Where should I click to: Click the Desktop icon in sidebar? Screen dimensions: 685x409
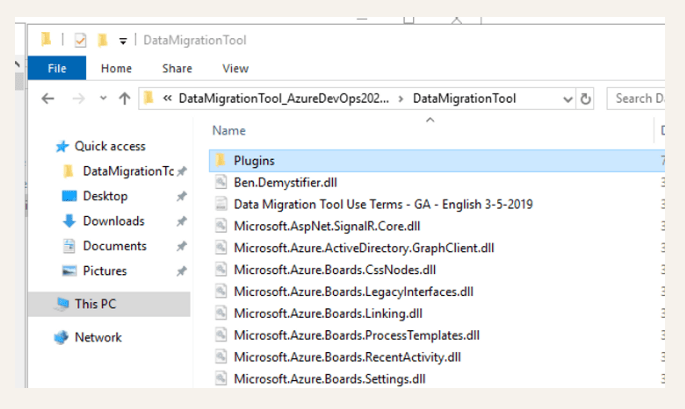tap(69, 196)
